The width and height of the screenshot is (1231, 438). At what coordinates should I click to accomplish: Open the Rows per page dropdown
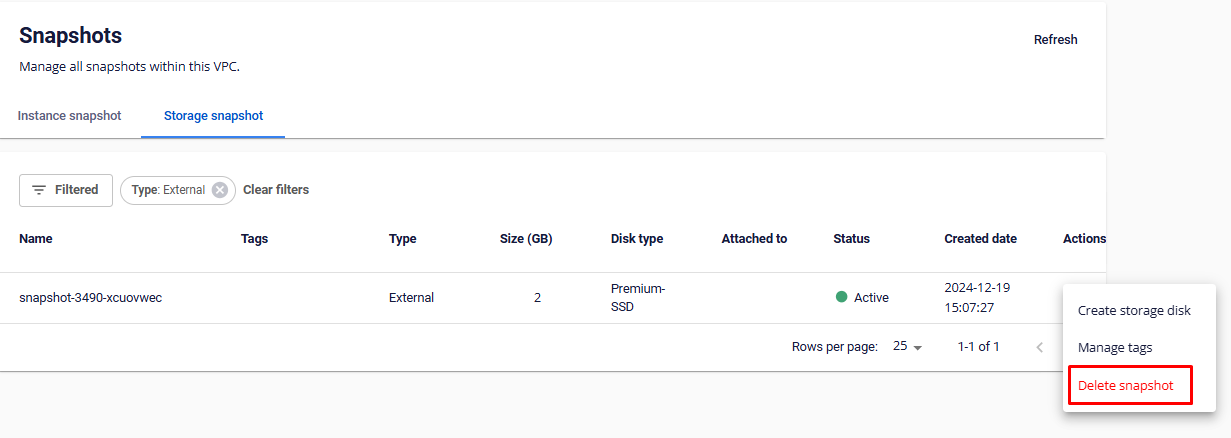pos(907,347)
